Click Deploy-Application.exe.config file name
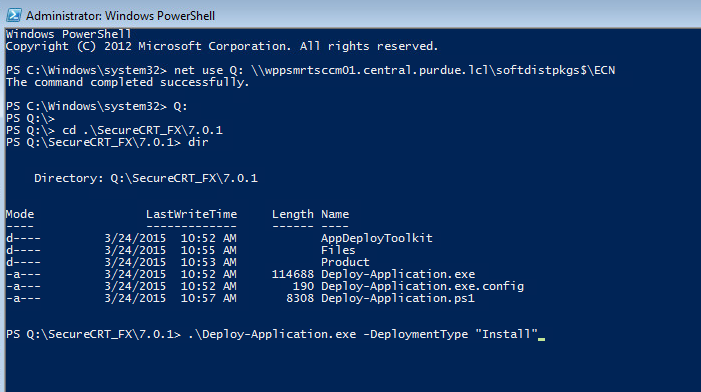 [422, 286]
